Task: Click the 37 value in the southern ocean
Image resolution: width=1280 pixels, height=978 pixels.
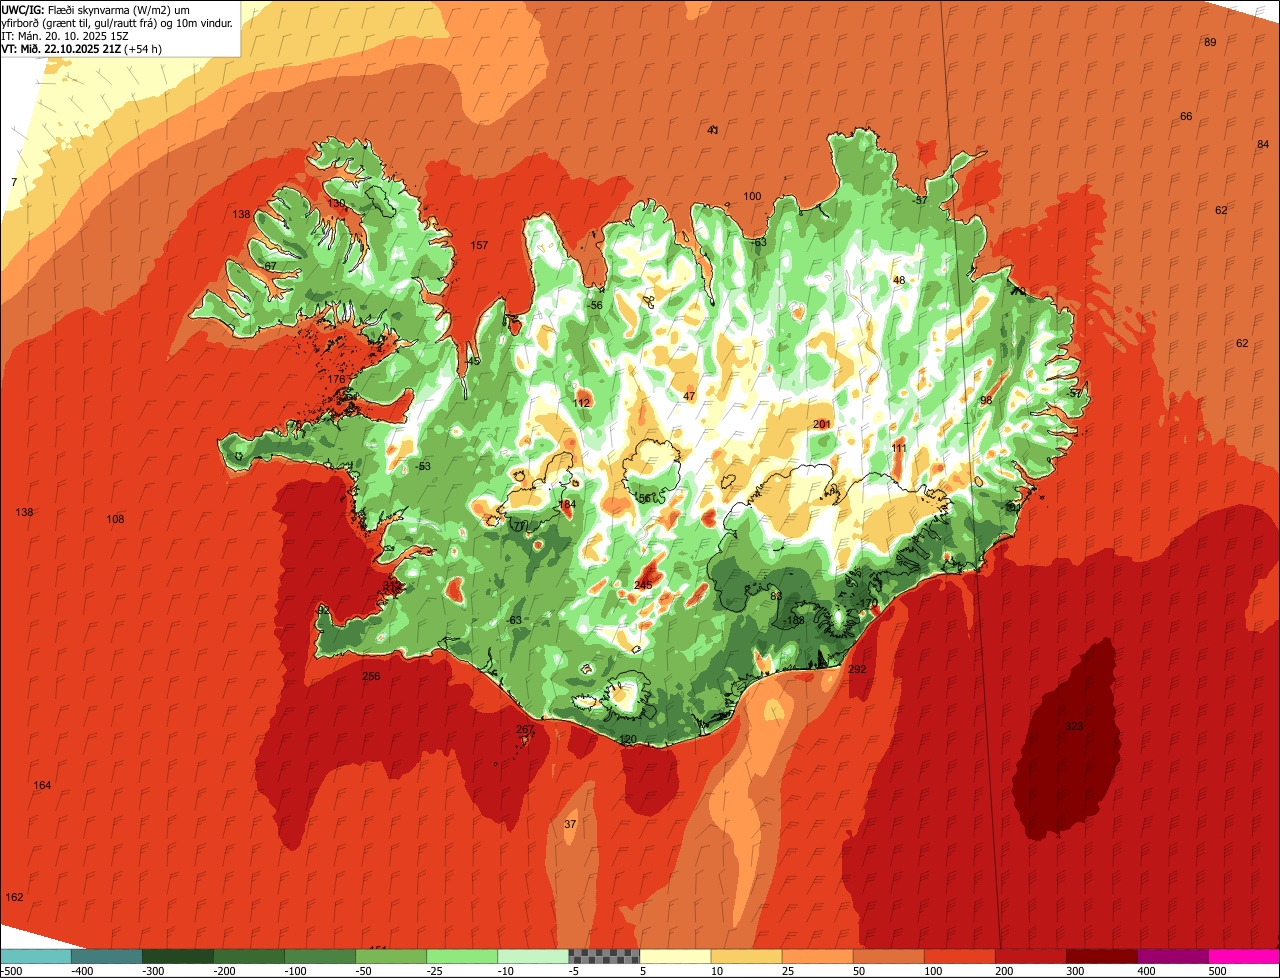Action: (x=570, y=824)
